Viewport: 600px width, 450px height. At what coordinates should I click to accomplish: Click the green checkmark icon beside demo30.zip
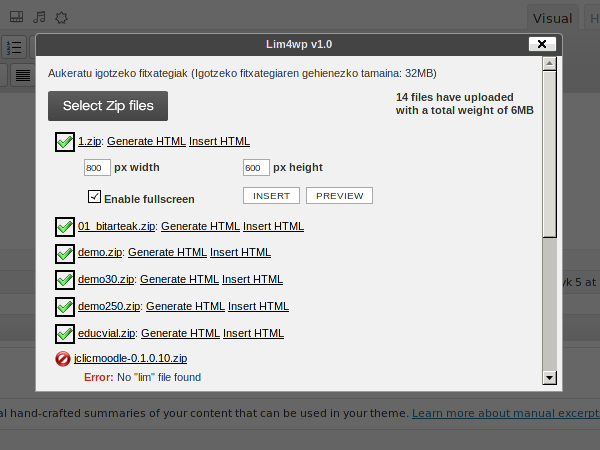point(65,280)
